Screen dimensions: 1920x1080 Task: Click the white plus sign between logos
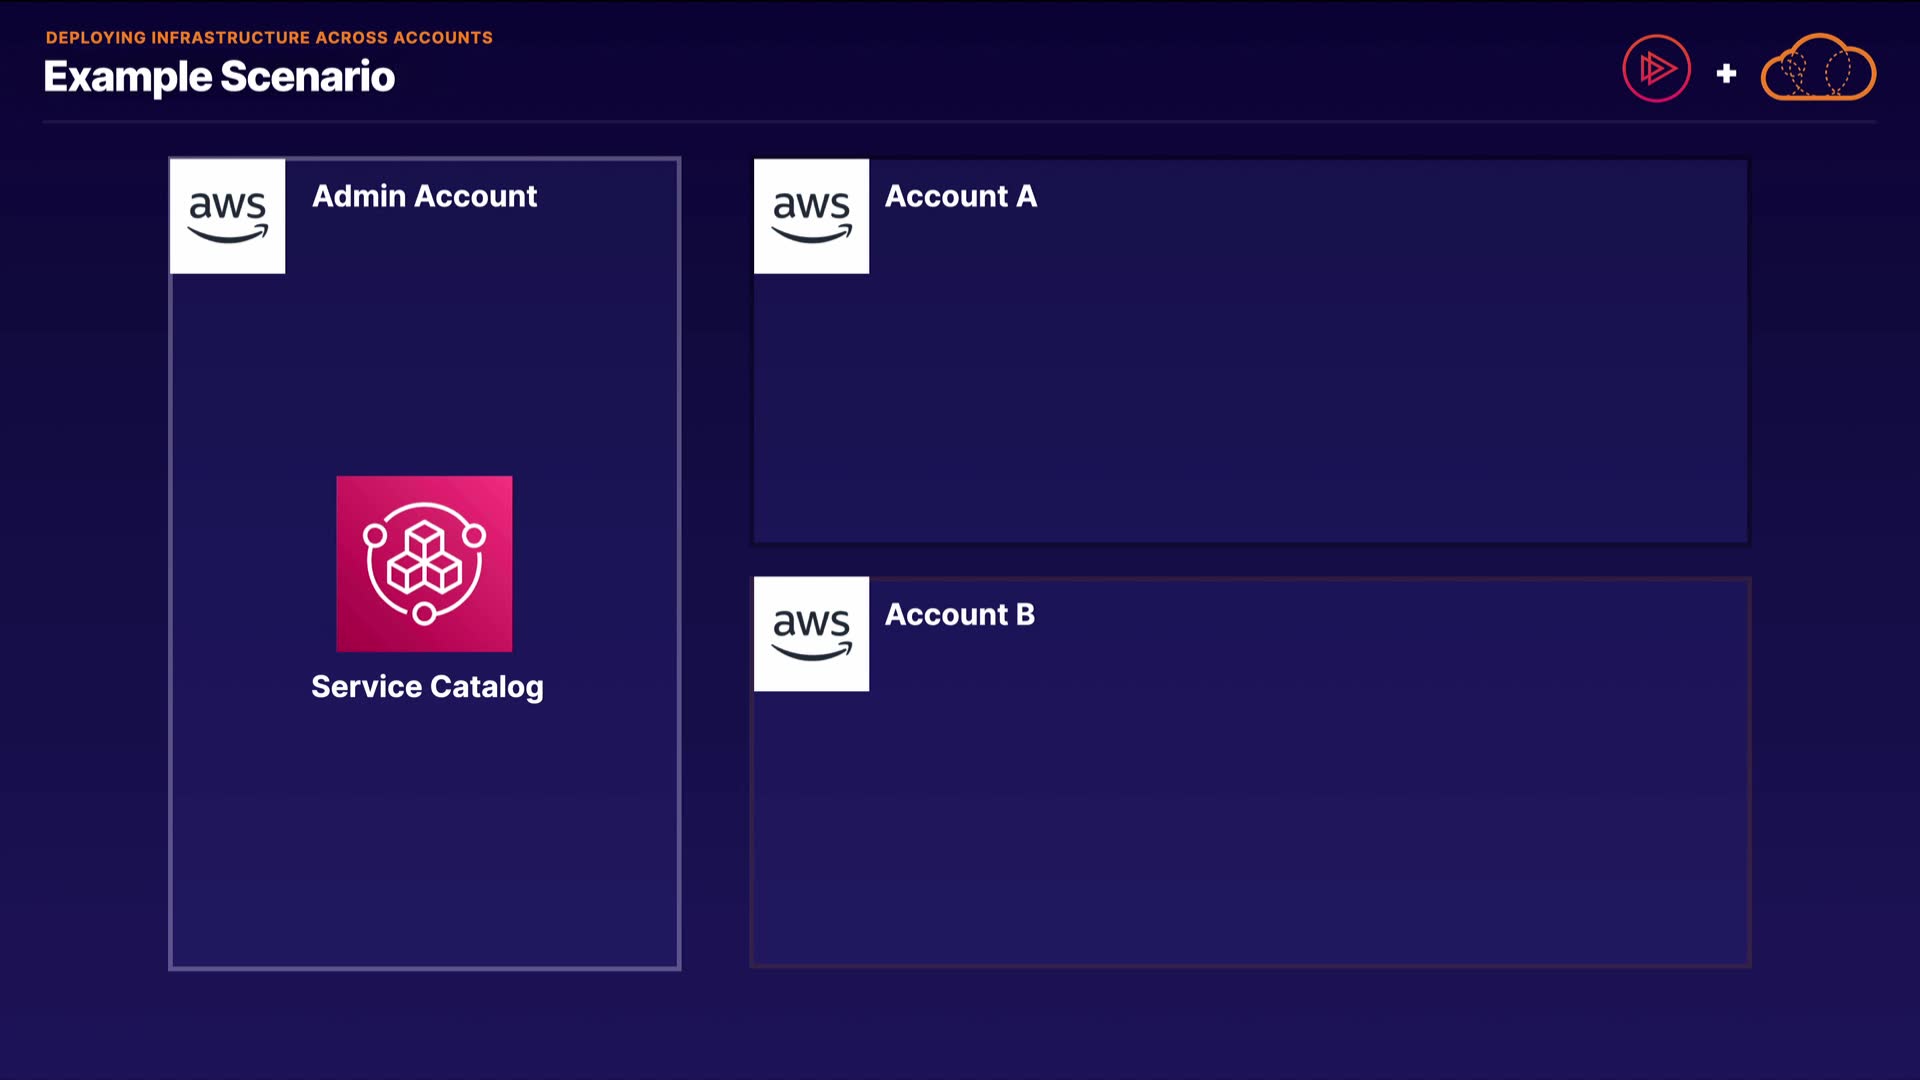pyautogui.click(x=1726, y=73)
